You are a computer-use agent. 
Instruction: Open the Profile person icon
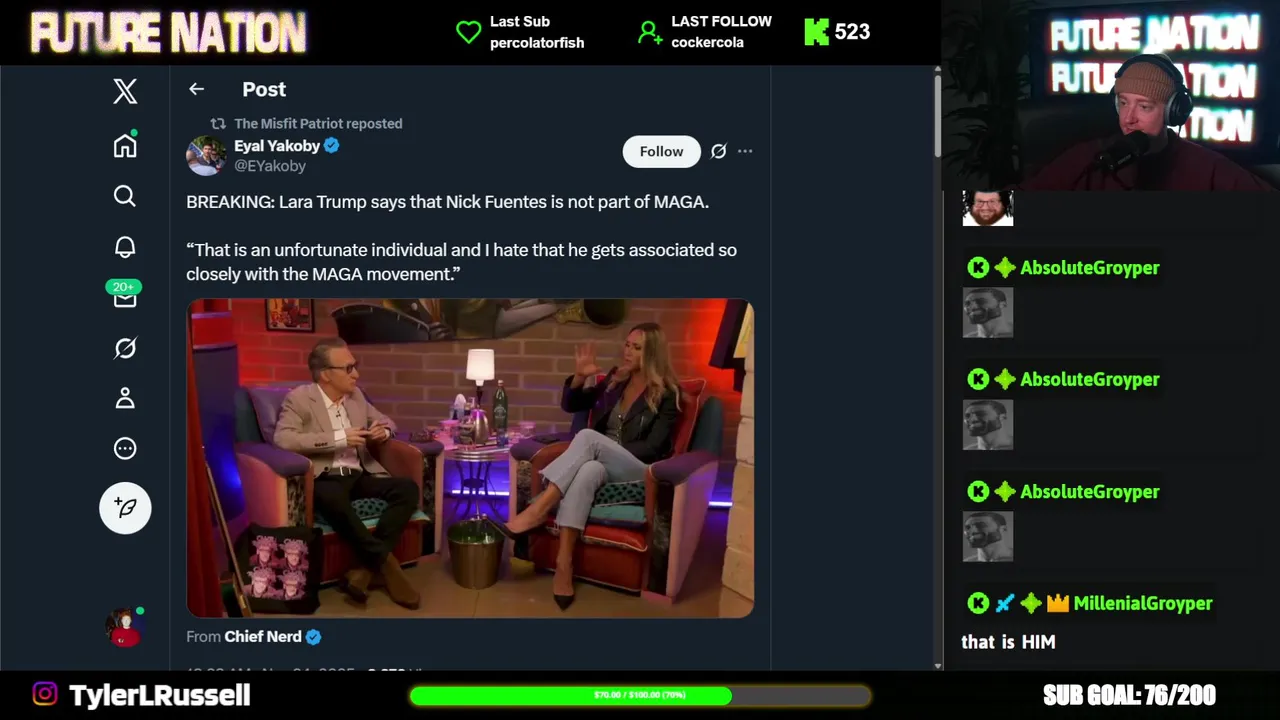tap(125, 398)
